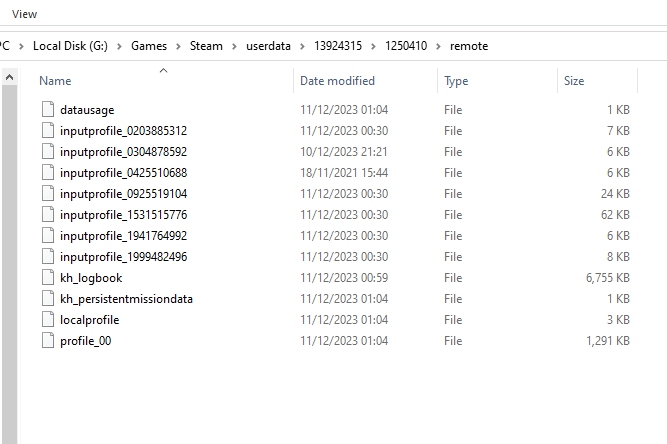Click the 8 KB size value
667x444 pixels.
pyautogui.click(x=618, y=257)
